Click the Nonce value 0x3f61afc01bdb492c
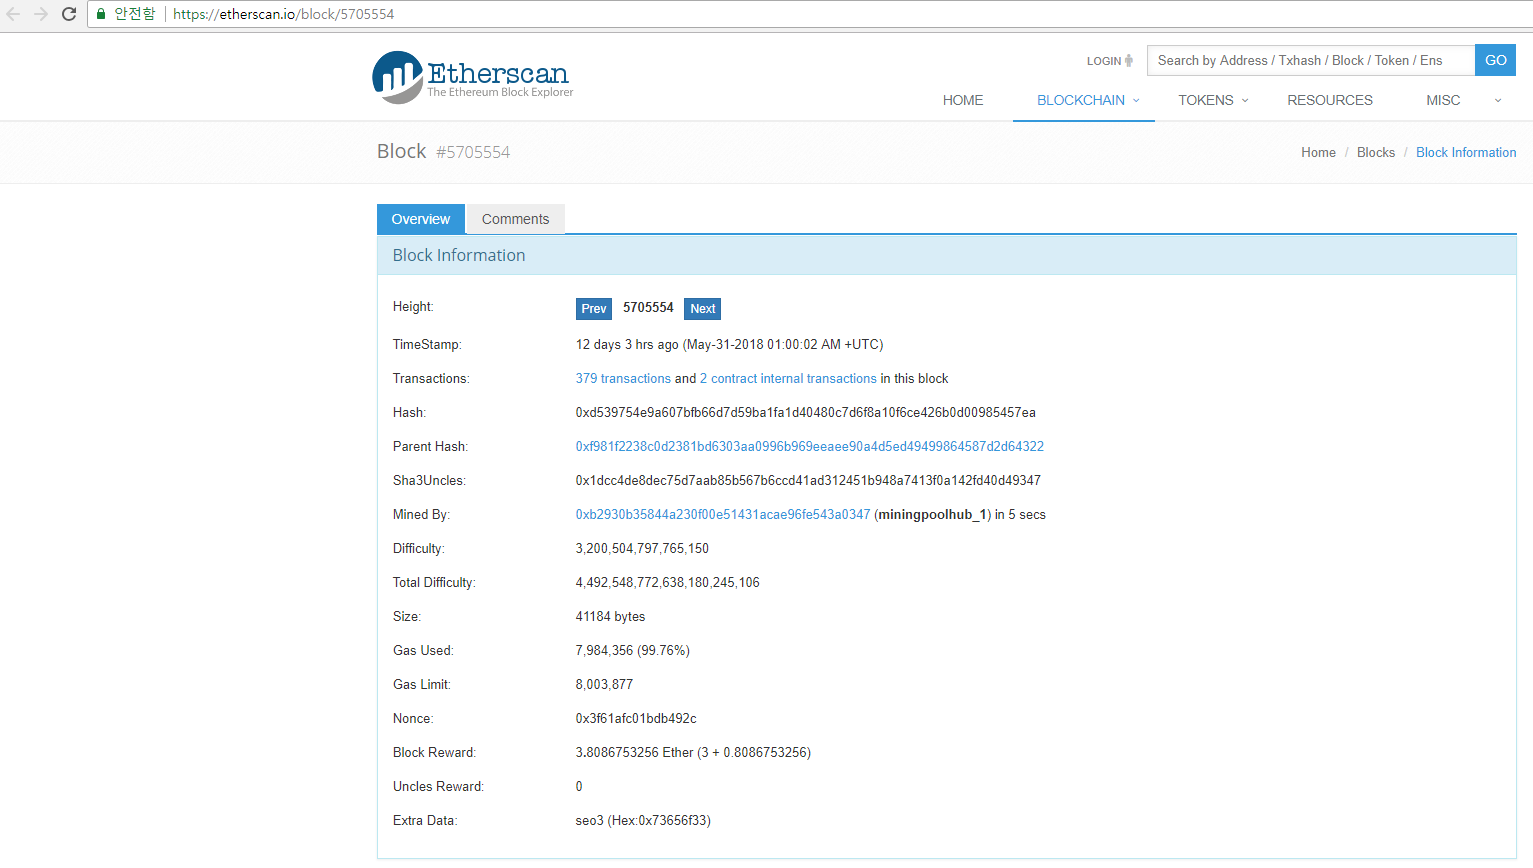Viewport: 1533px width, 868px height. pyautogui.click(x=636, y=719)
